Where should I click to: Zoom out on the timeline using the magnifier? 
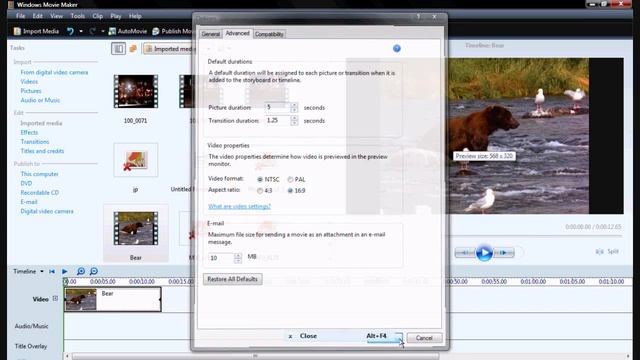click(x=94, y=271)
